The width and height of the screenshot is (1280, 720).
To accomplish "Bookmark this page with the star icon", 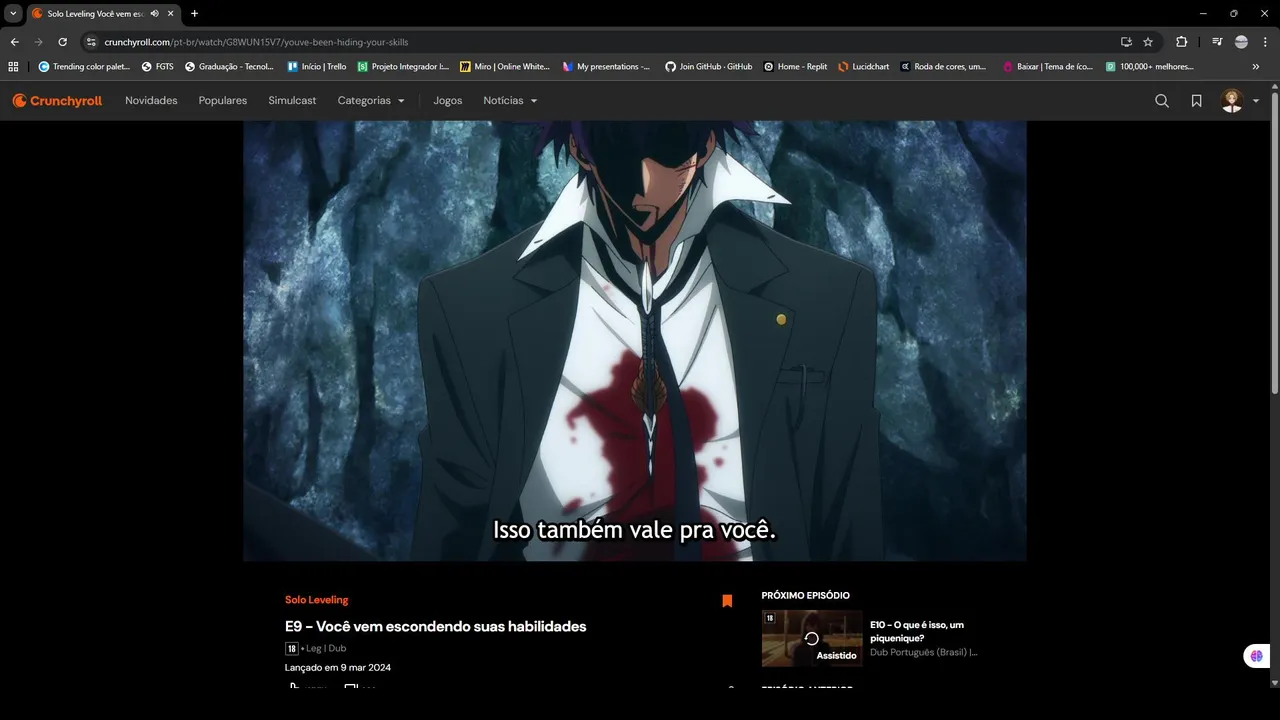I will pos(1148,42).
